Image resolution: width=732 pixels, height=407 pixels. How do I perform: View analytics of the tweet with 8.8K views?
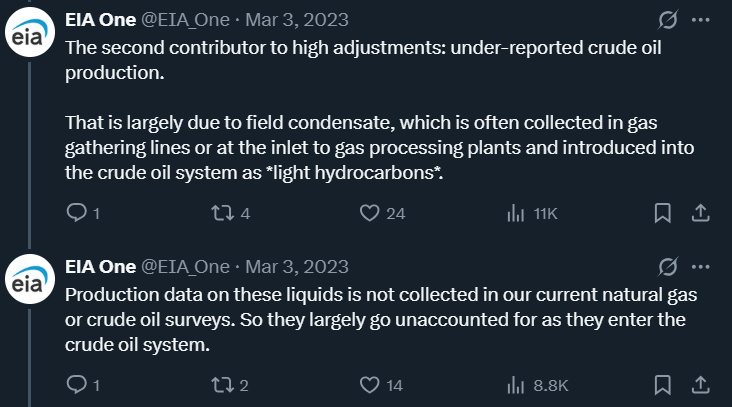[517, 384]
